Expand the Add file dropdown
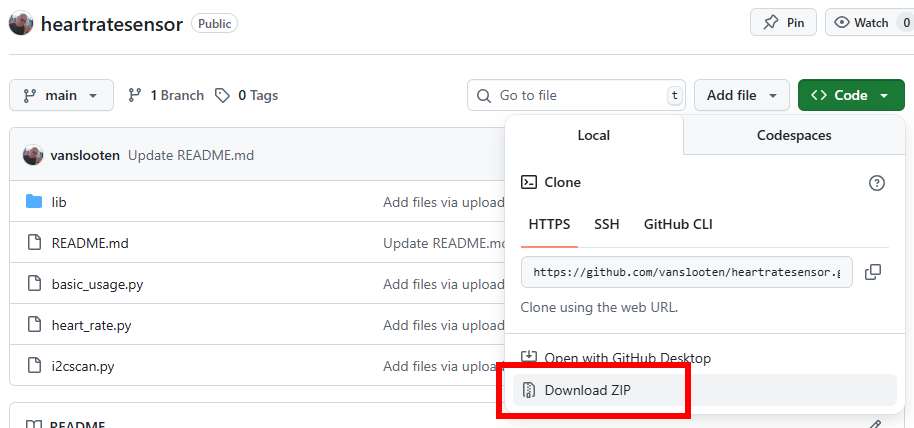The image size is (914, 428). click(x=741, y=95)
